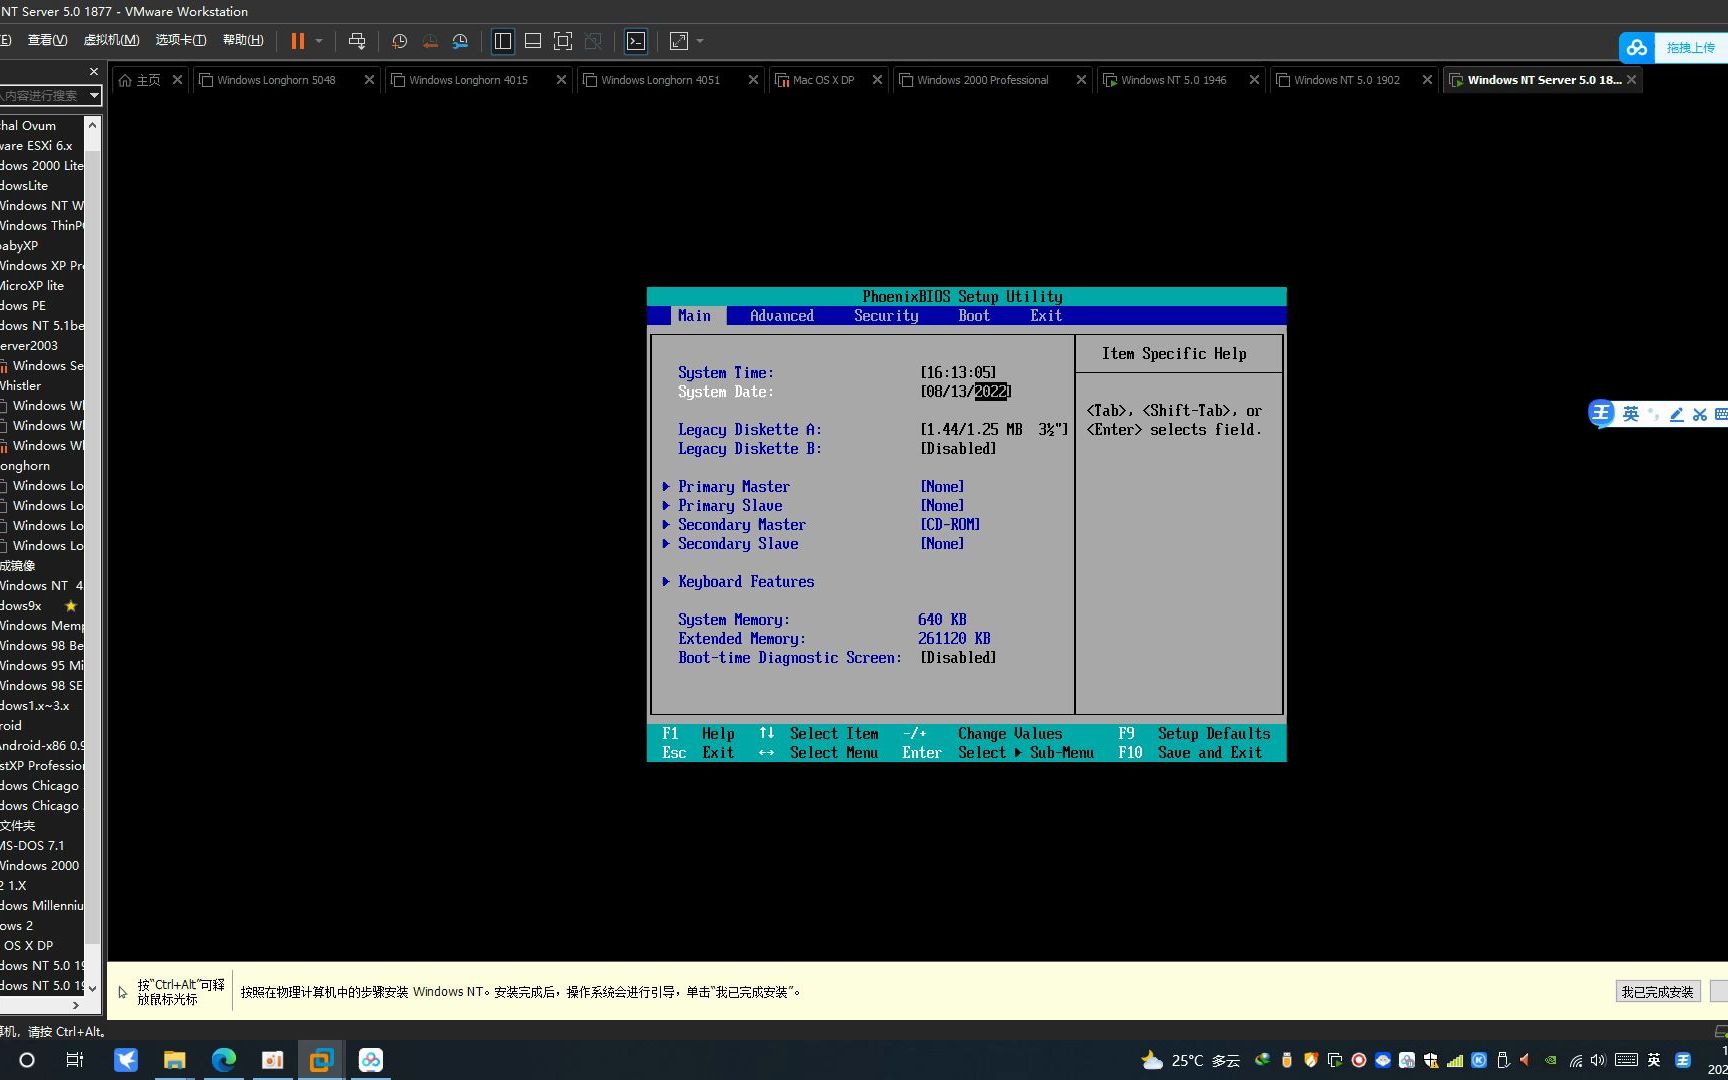
Task: Take a snapshot using clock-plus icon
Action: coord(400,41)
